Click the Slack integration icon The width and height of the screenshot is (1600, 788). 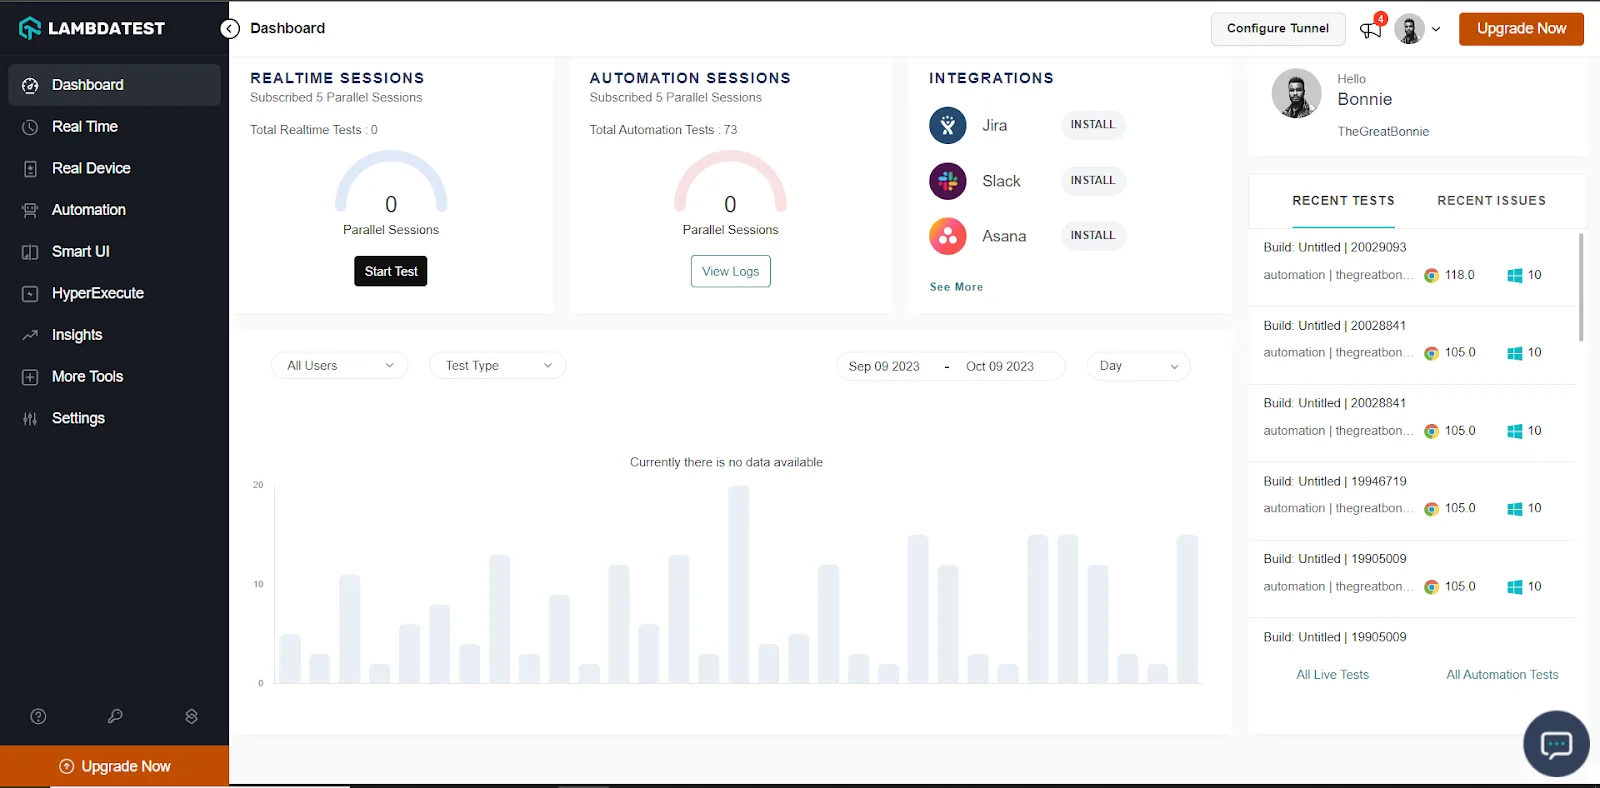click(x=947, y=181)
